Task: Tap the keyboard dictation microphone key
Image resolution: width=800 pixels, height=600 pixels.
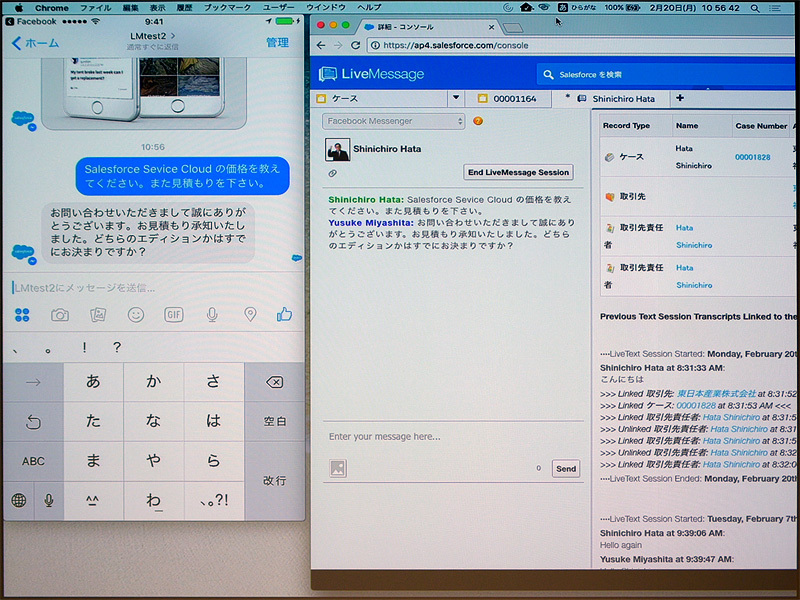Action: 49,500
